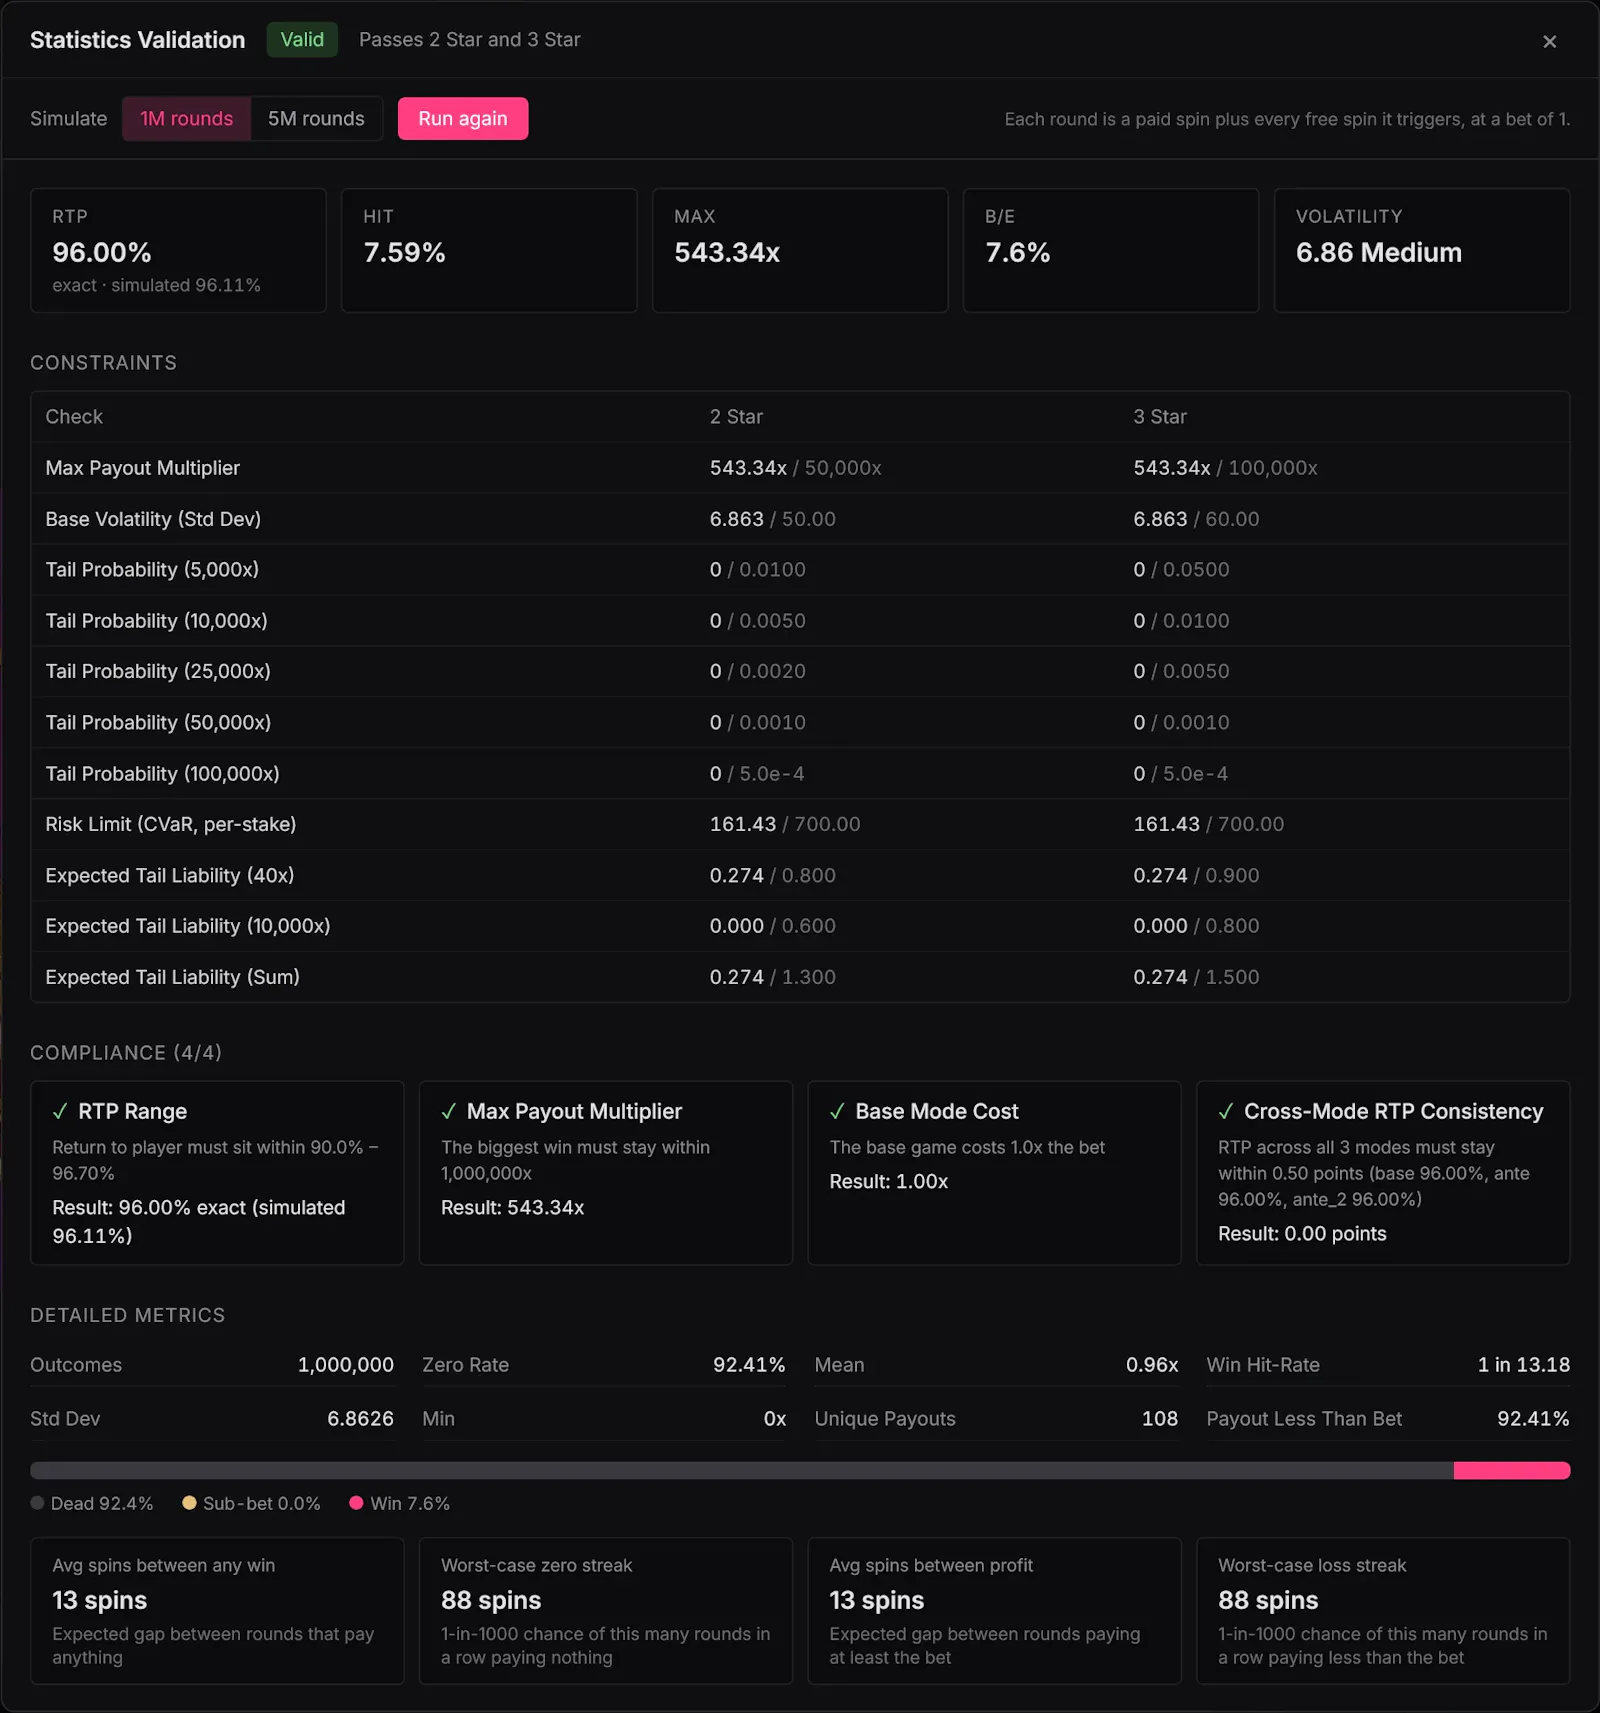Viewport: 1600px width, 1713px height.
Task: Click the Outcomes 1,000,000 value
Action: pyautogui.click(x=345, y=1365)
